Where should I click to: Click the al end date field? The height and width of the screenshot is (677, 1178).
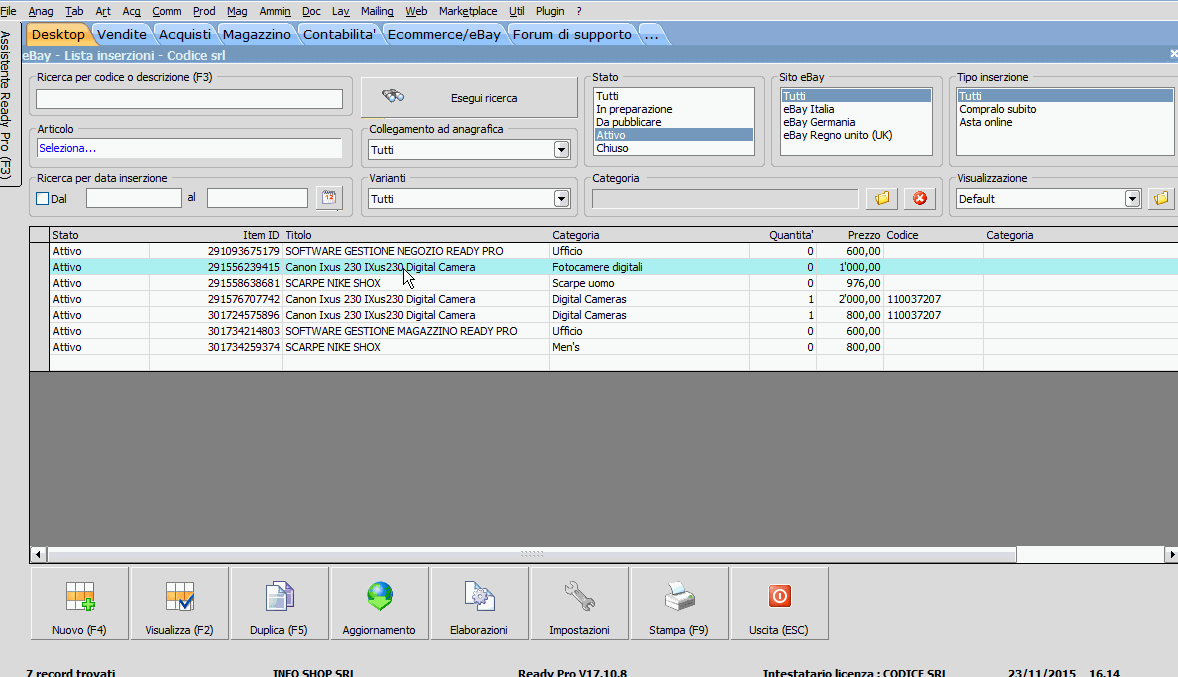click(257, 198)
